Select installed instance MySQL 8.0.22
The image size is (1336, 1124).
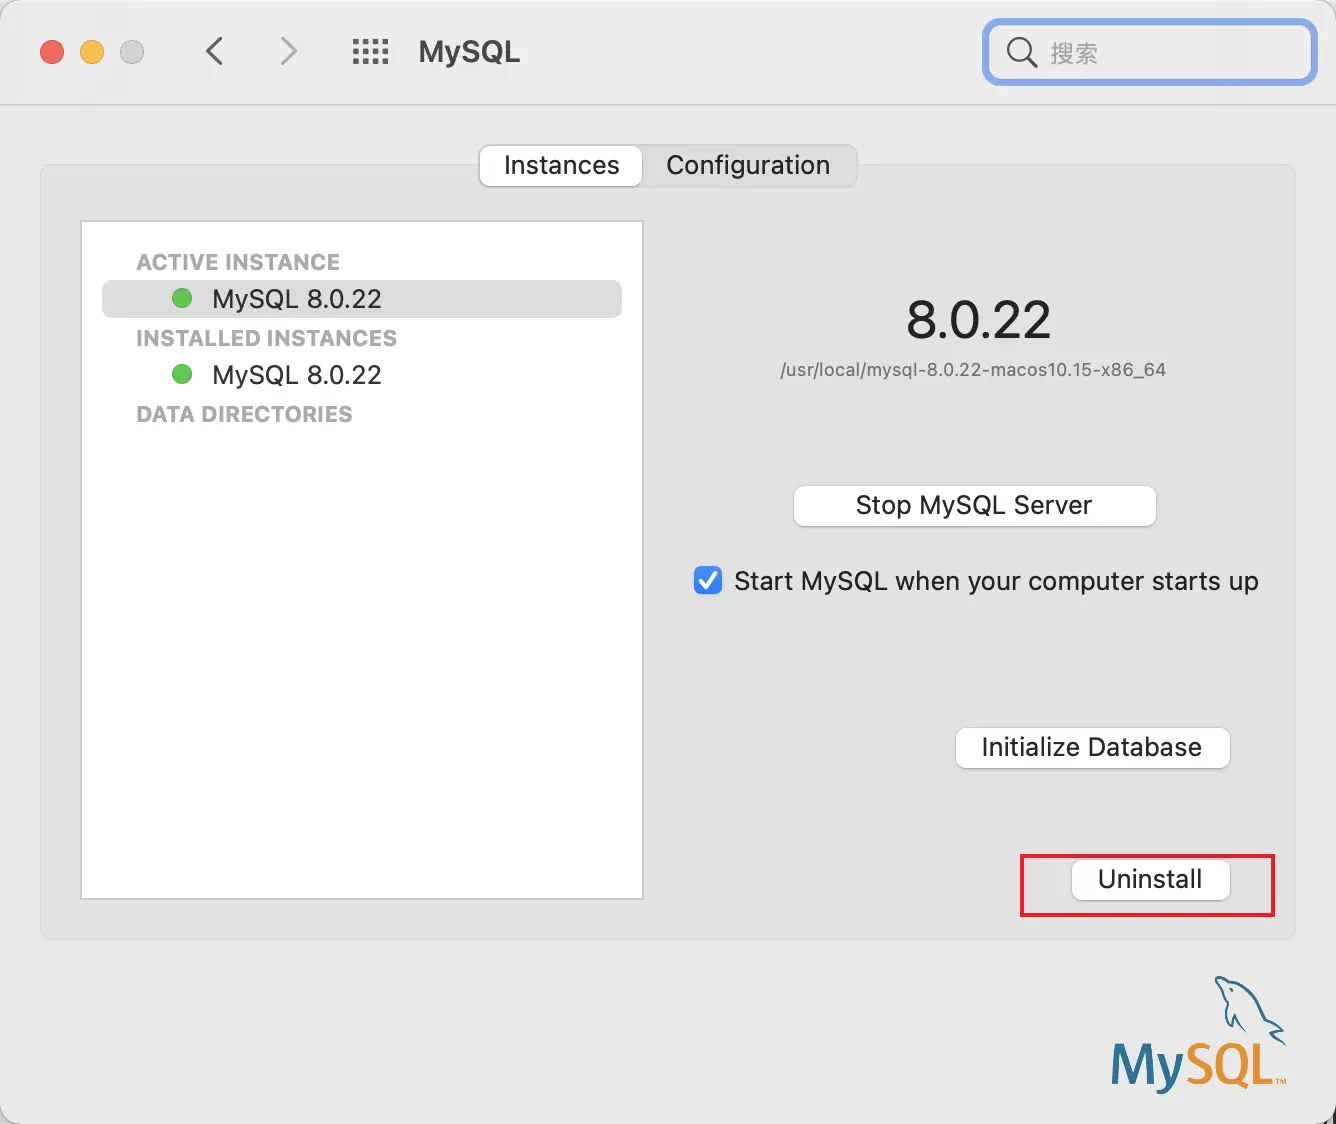click(x=362, y=375)
